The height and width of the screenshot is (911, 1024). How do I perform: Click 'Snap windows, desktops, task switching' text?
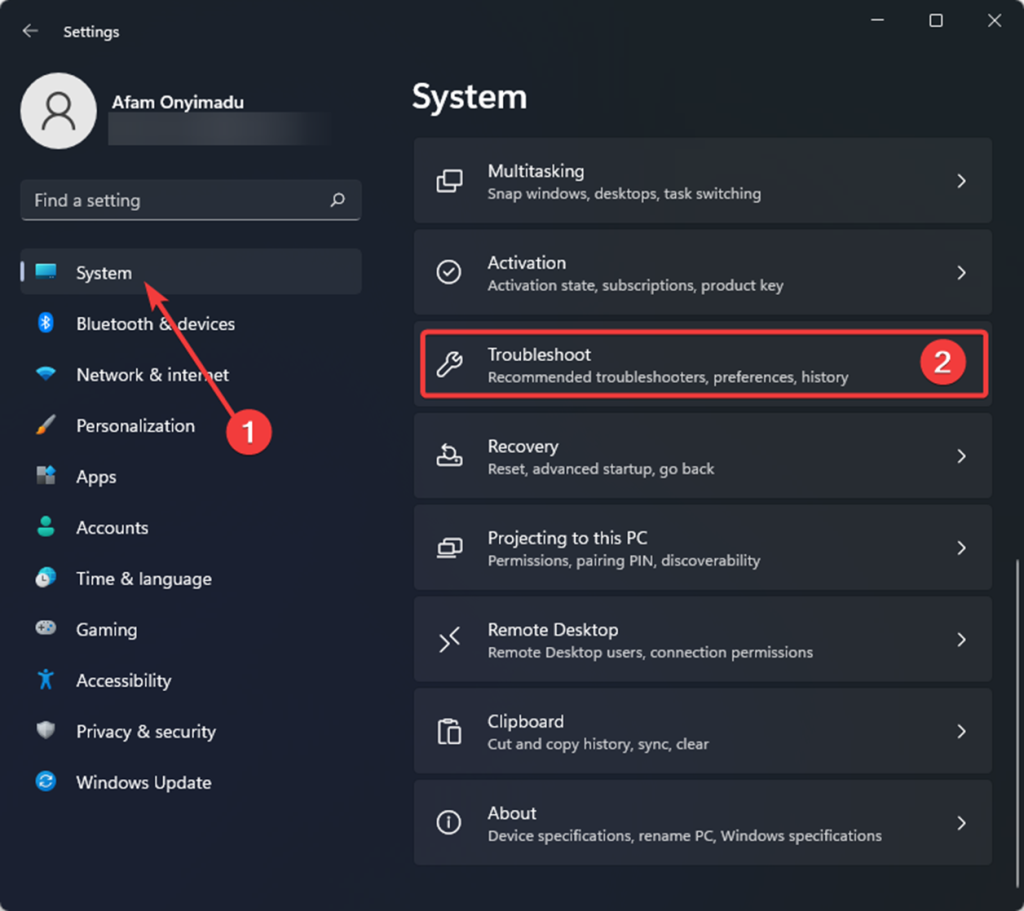click(624, 194)
